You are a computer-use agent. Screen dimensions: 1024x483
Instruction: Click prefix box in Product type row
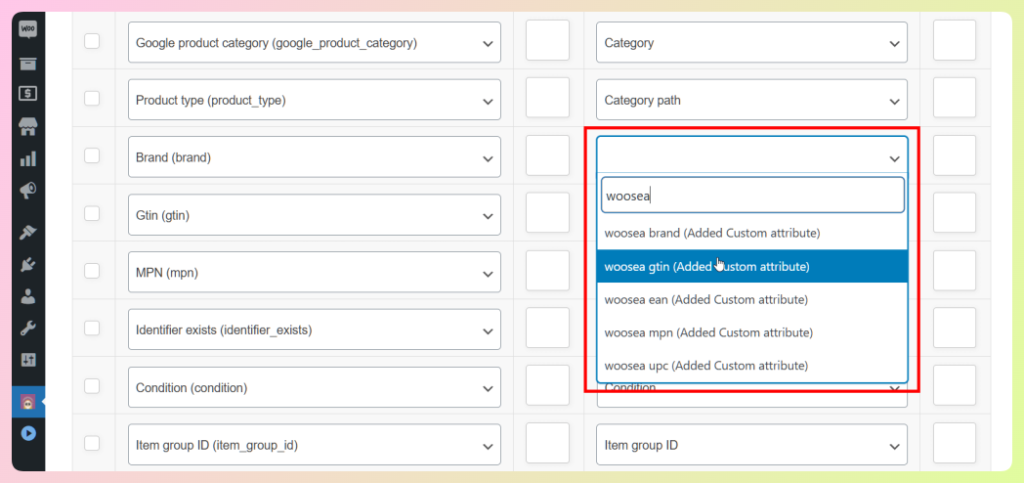click(x=547, y=98)
